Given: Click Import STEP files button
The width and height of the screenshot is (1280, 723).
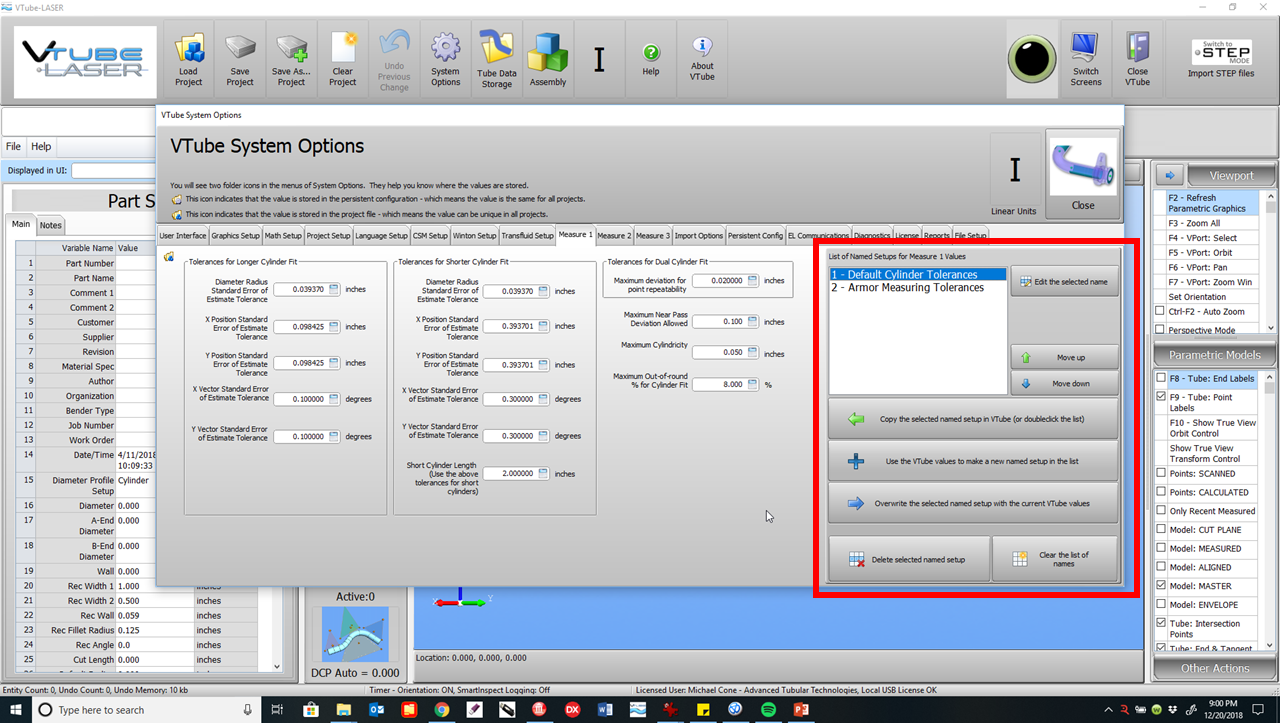Looking at the screenshot, I should pyautogui.click(x=1221, y=59).
